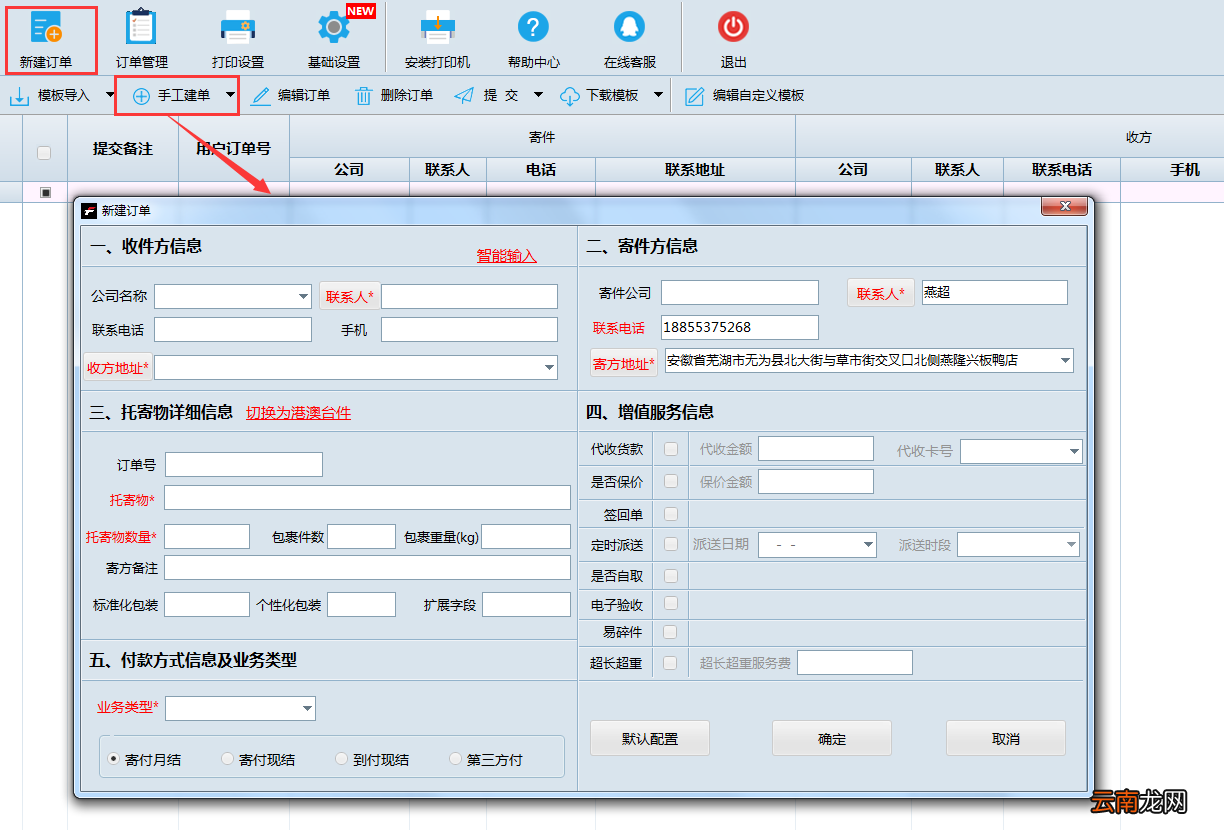Enable the 是否保价 checkbox

click(x=671, y=481)
